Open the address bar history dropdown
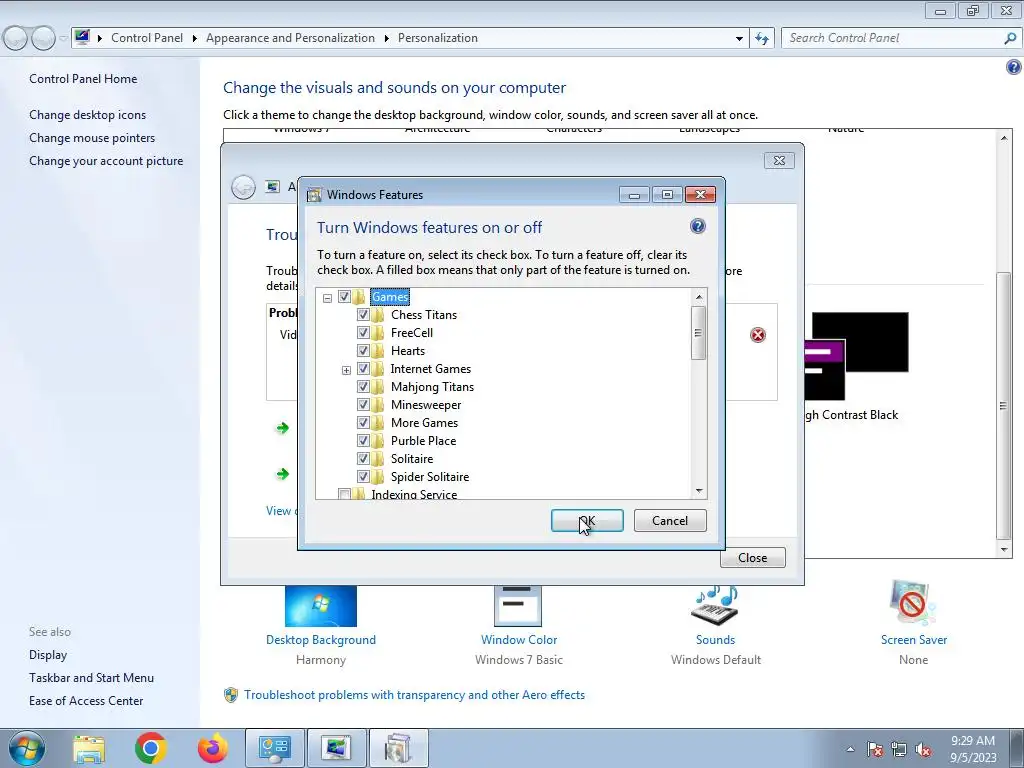 click(739, 39)
